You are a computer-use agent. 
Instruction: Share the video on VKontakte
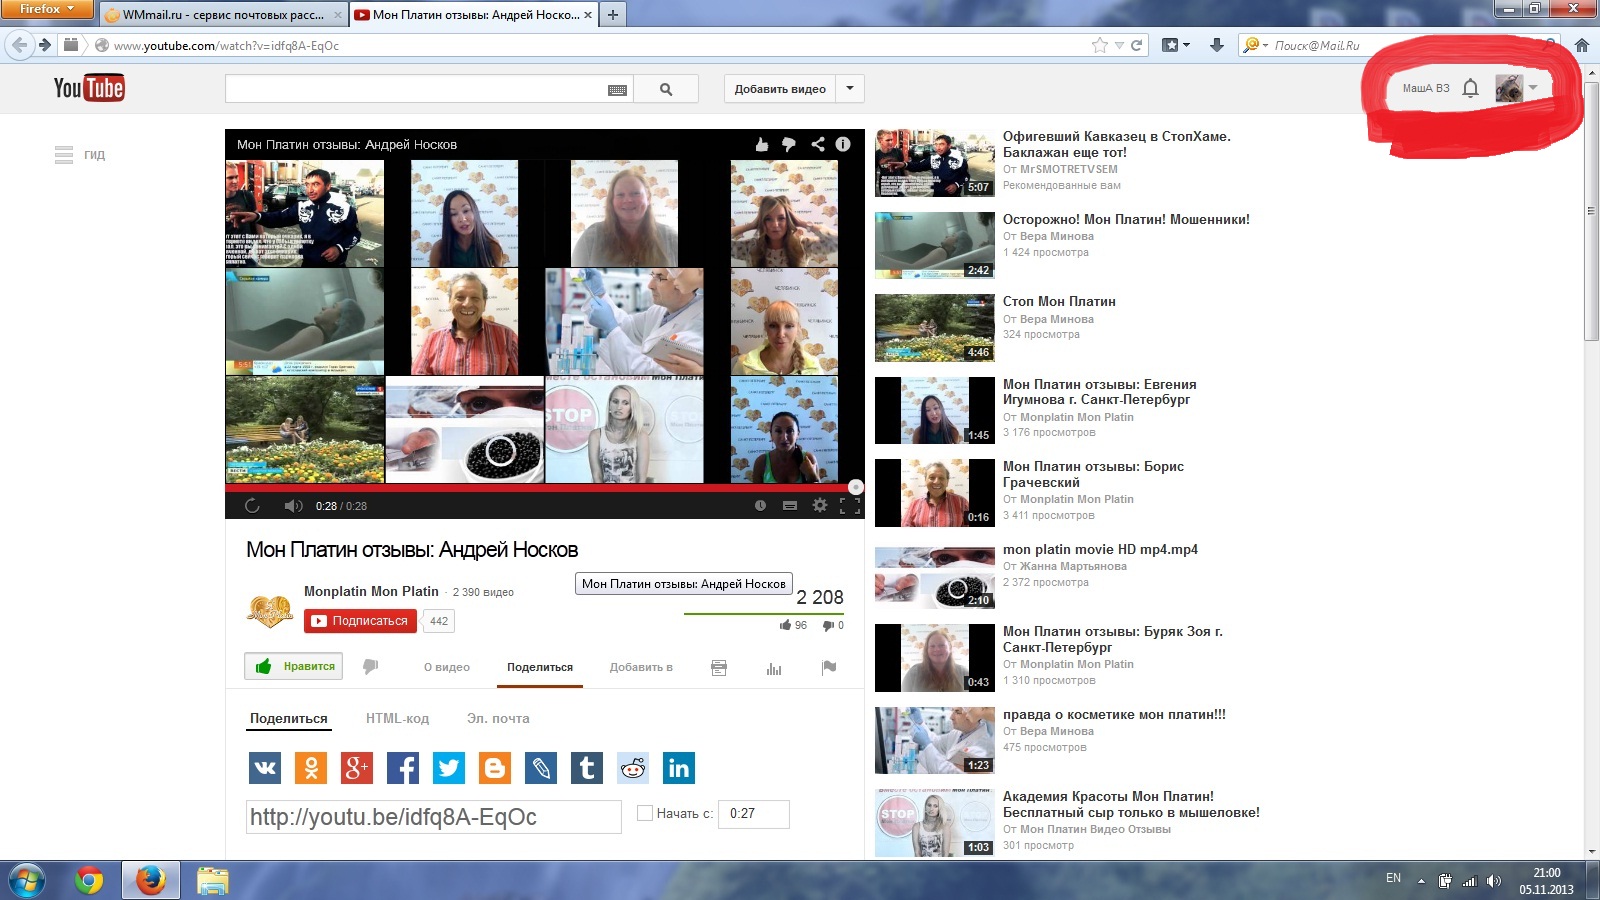265,768
